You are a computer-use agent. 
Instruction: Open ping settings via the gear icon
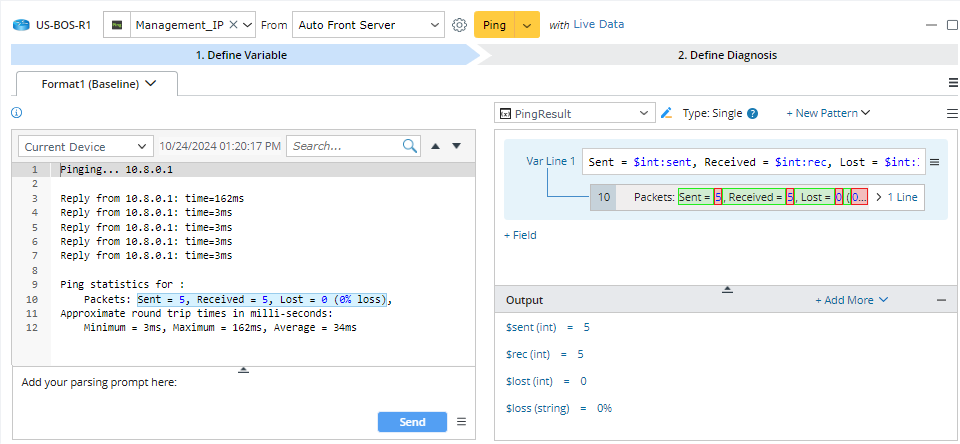coord(459,25)
